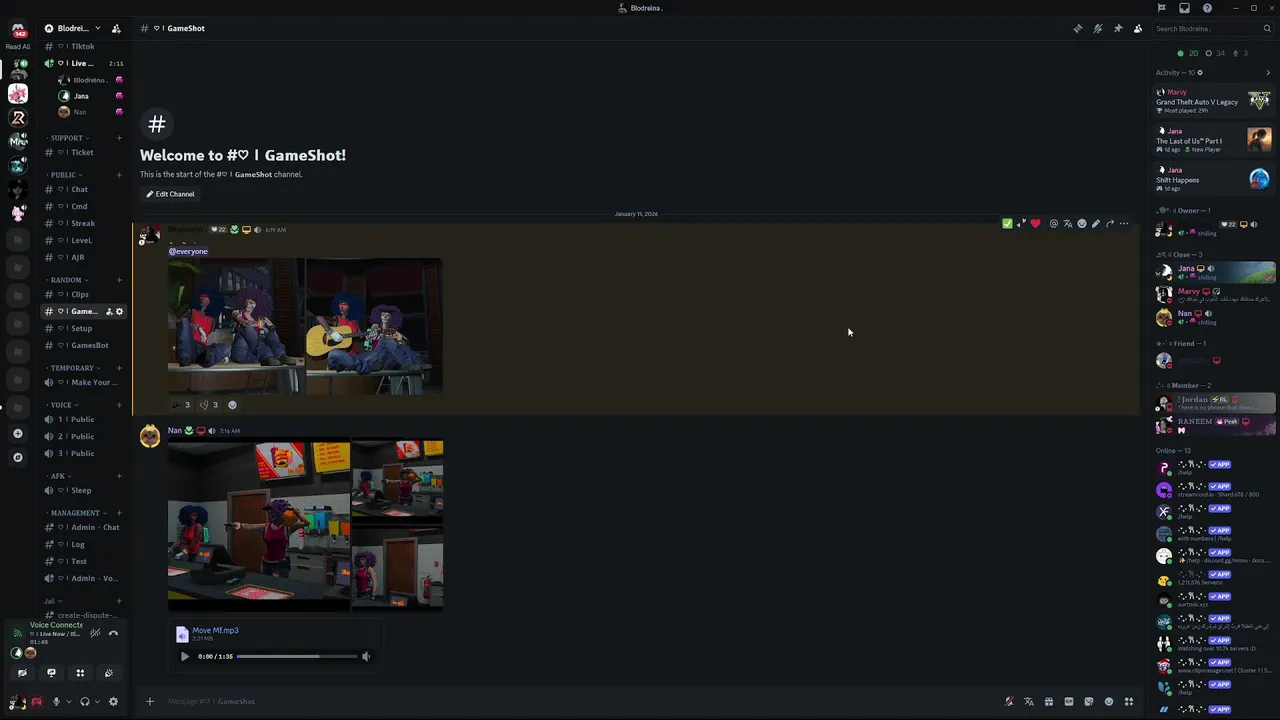Viewport: 1280px width, 720px height.
Task: Open the Ticket channel
Action: [x=82, y=152]
